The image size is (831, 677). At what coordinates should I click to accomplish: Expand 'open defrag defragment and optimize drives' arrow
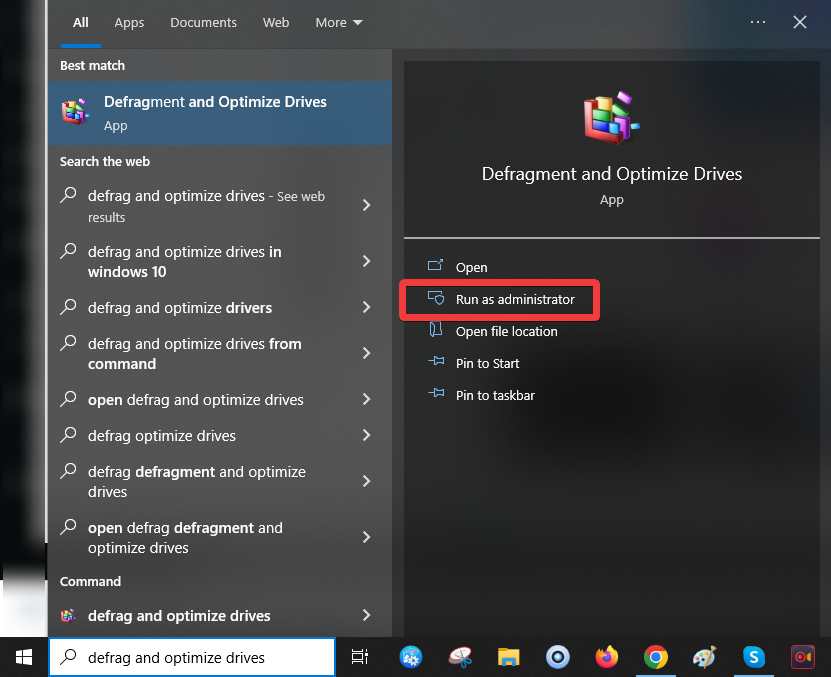pos(366,537)
